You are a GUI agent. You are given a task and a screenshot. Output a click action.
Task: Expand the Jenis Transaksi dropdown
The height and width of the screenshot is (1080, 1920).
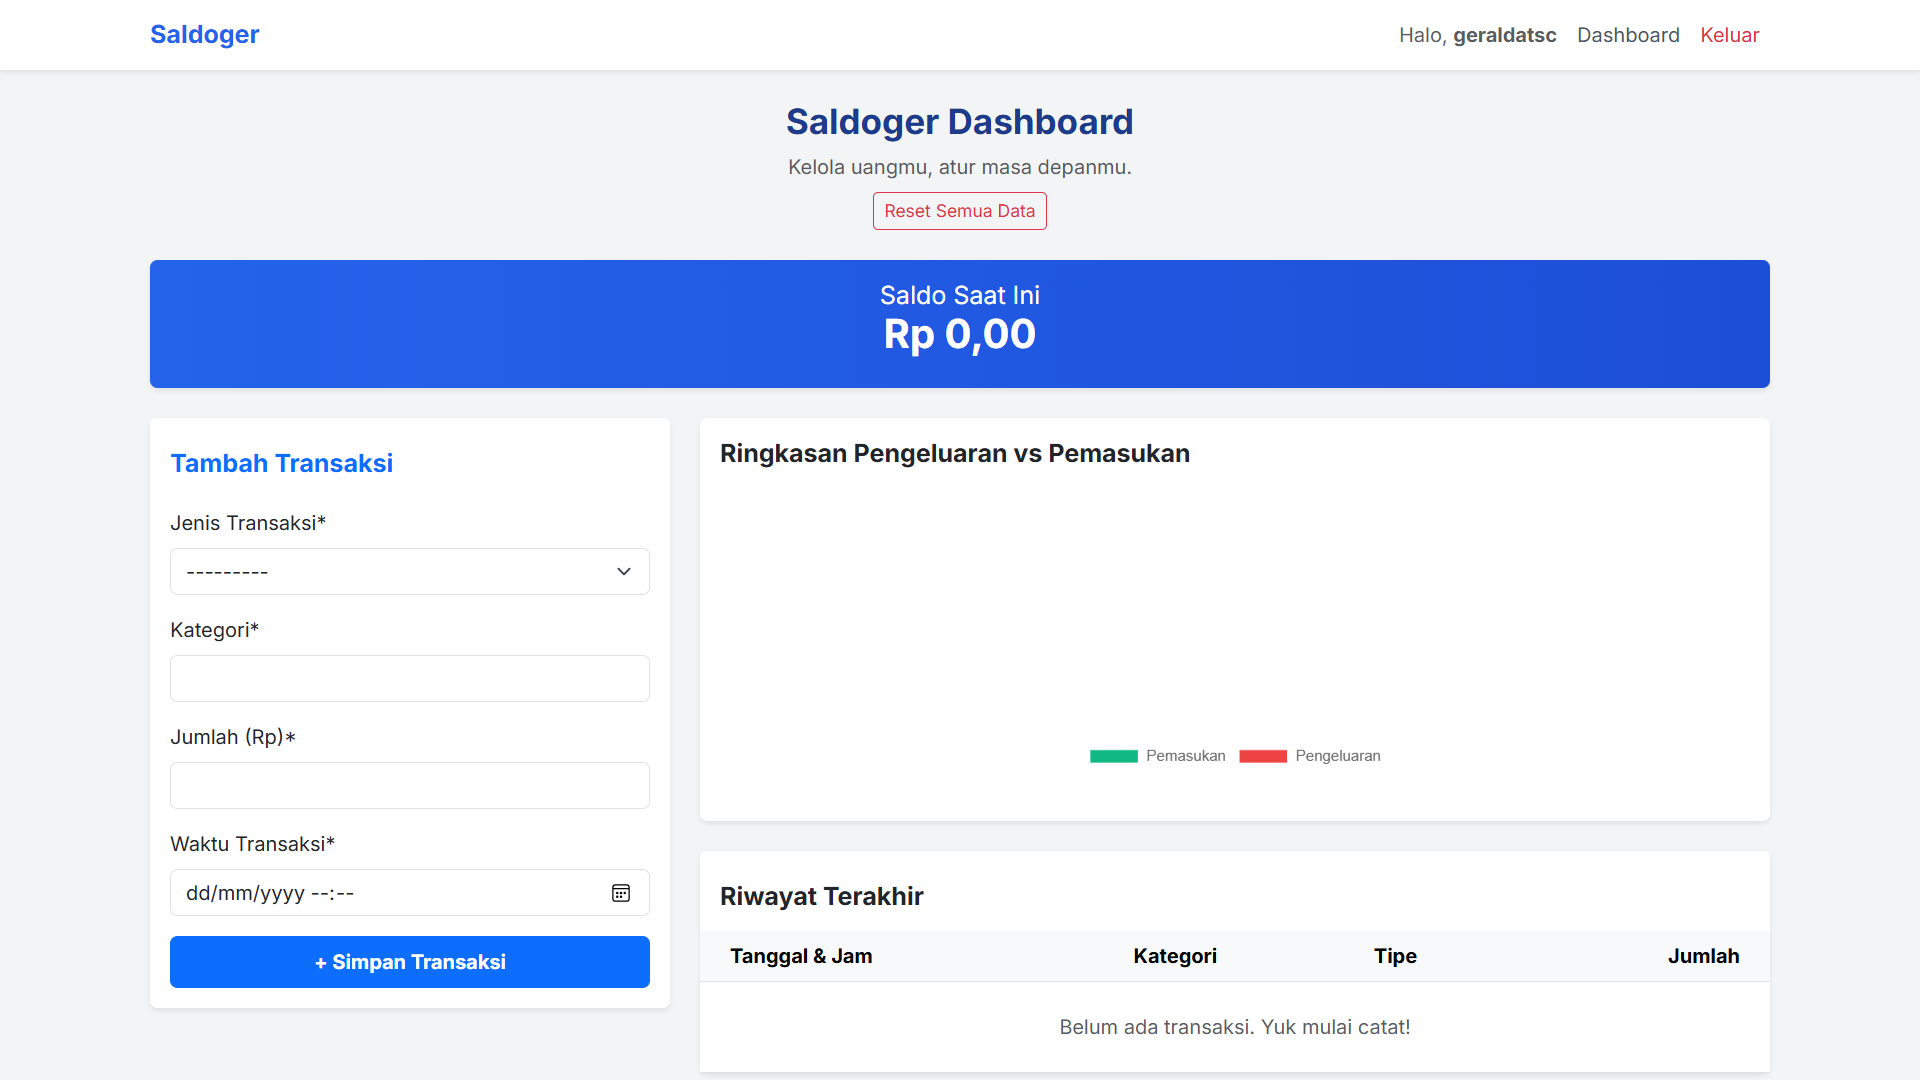[x=409, y=571]
